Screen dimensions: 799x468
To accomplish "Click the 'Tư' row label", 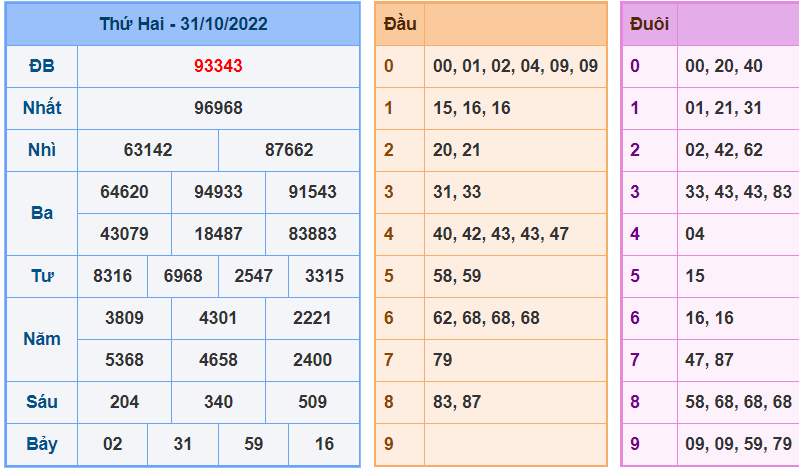I will 42,276.
